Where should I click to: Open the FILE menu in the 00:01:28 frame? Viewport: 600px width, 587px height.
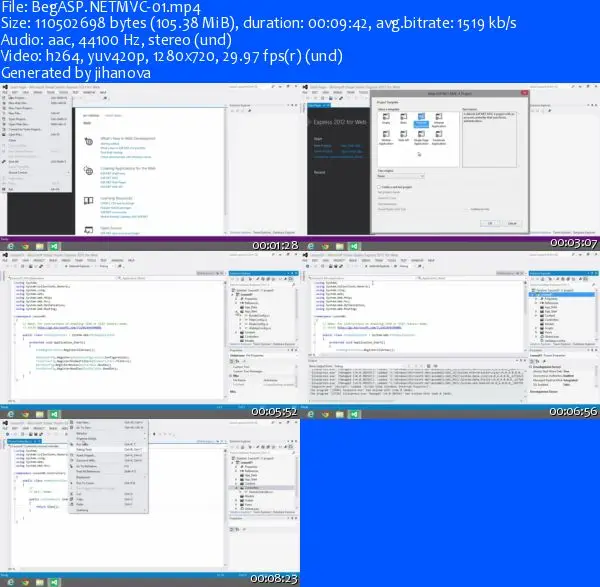5,92
